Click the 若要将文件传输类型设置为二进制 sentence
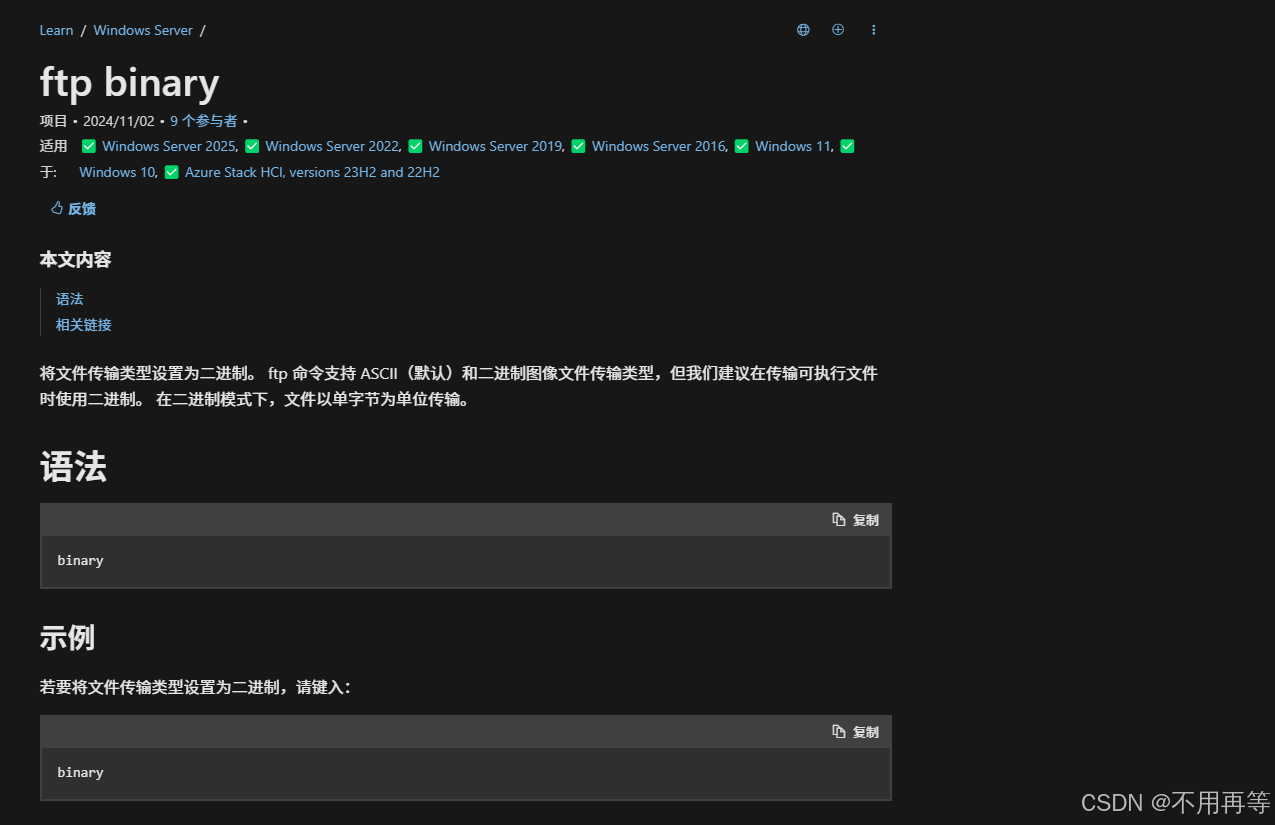 pyautogui.click(x=196, y=688)
